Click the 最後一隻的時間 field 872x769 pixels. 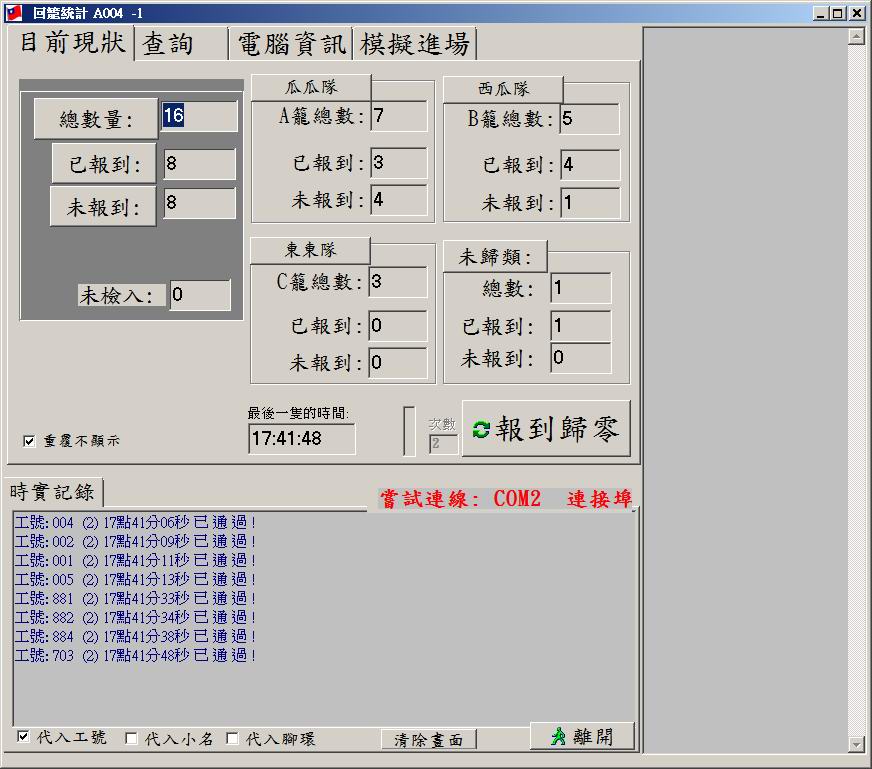point(301,439)
